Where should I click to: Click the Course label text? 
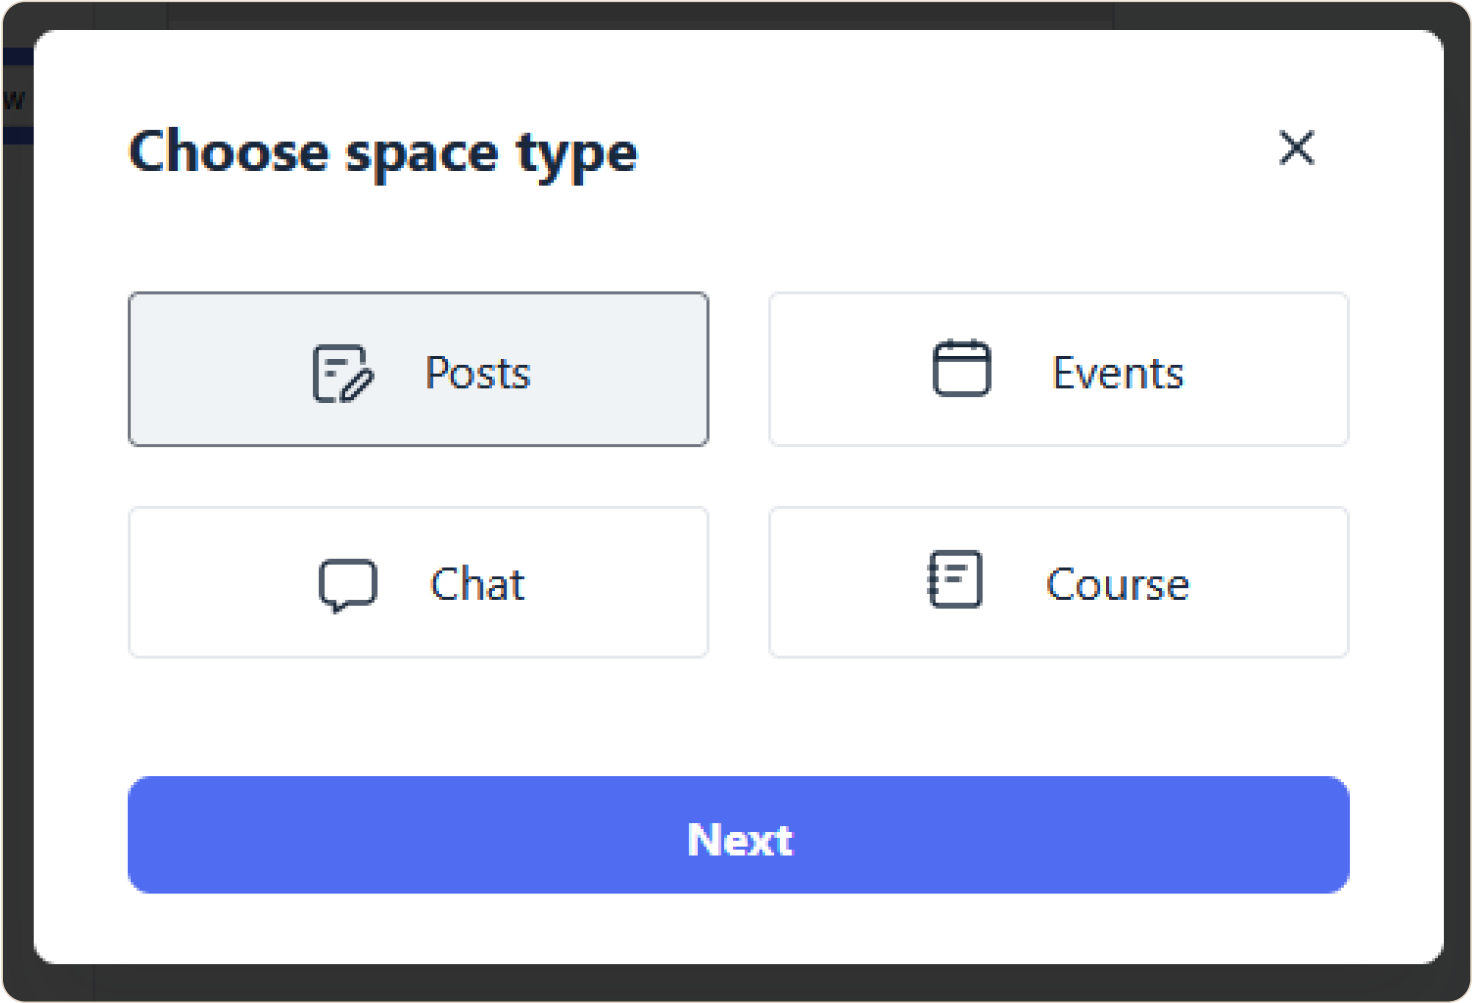pos(1116,584)
